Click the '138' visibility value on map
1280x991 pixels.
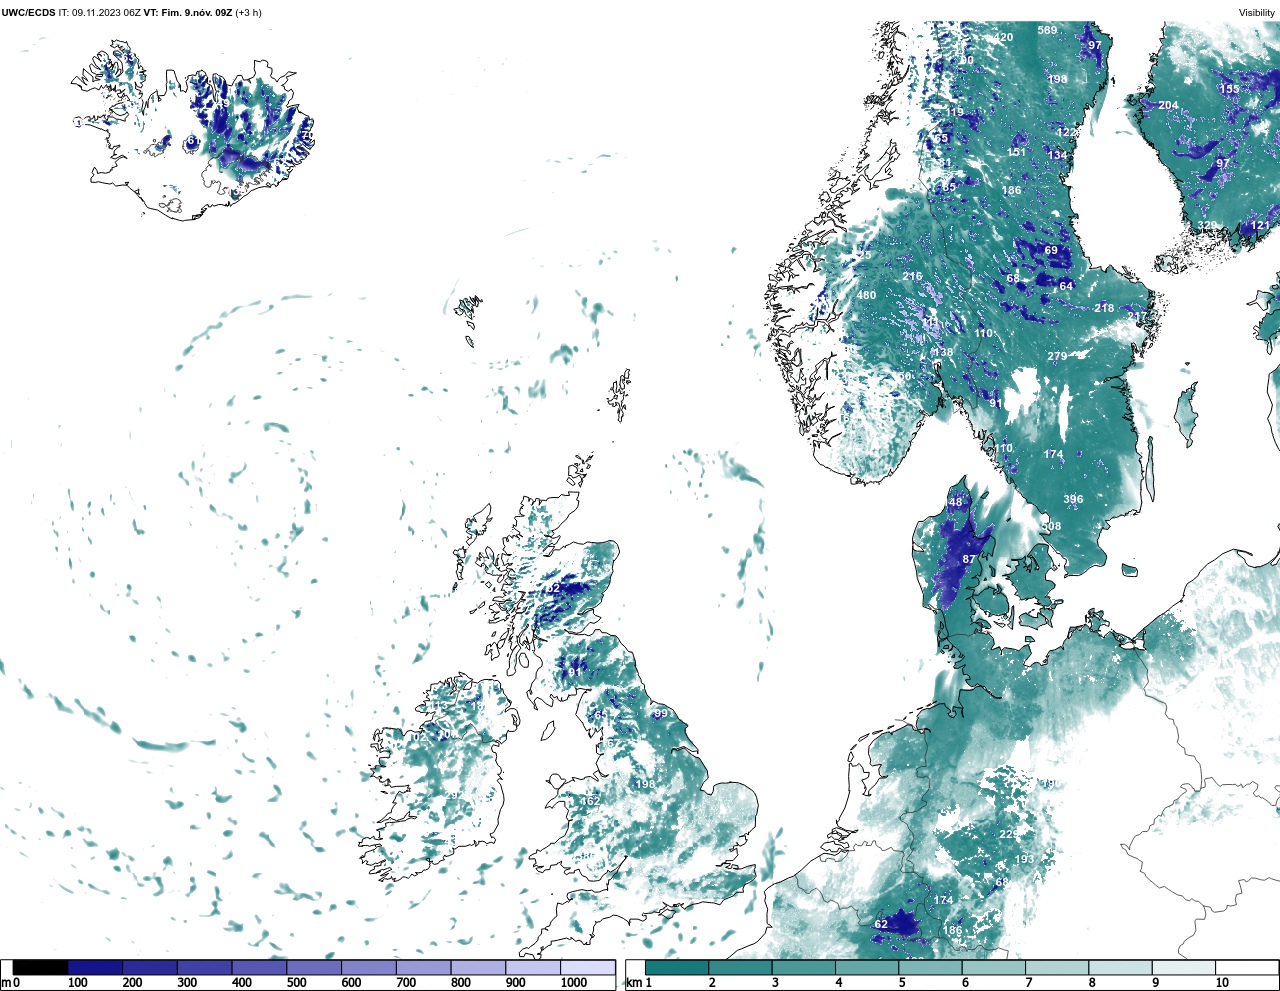[943, 352]
